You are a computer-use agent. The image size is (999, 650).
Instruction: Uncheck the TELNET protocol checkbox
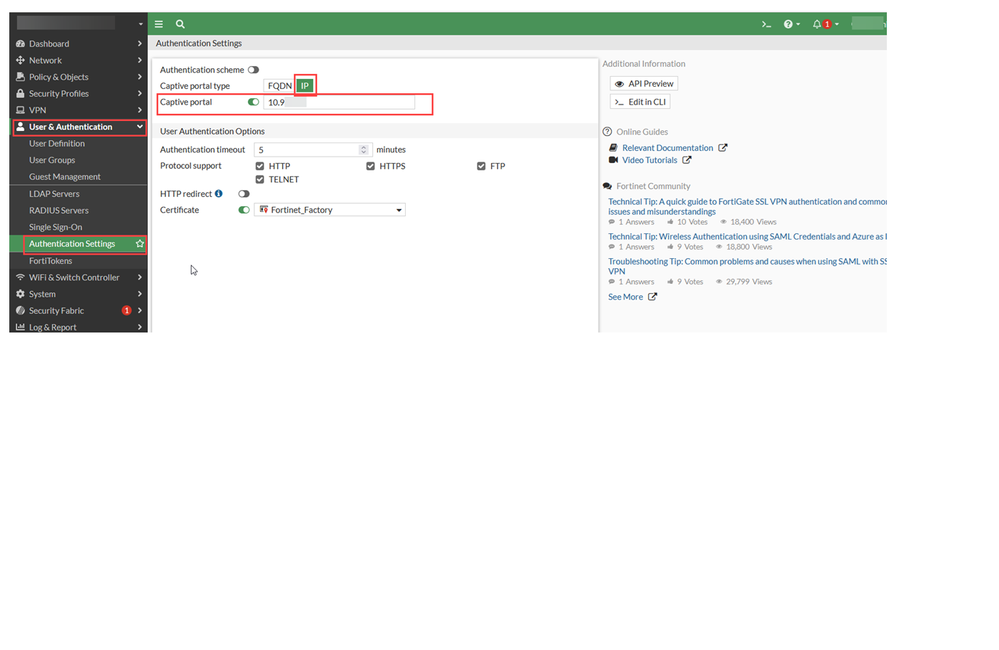click(260, 180)
